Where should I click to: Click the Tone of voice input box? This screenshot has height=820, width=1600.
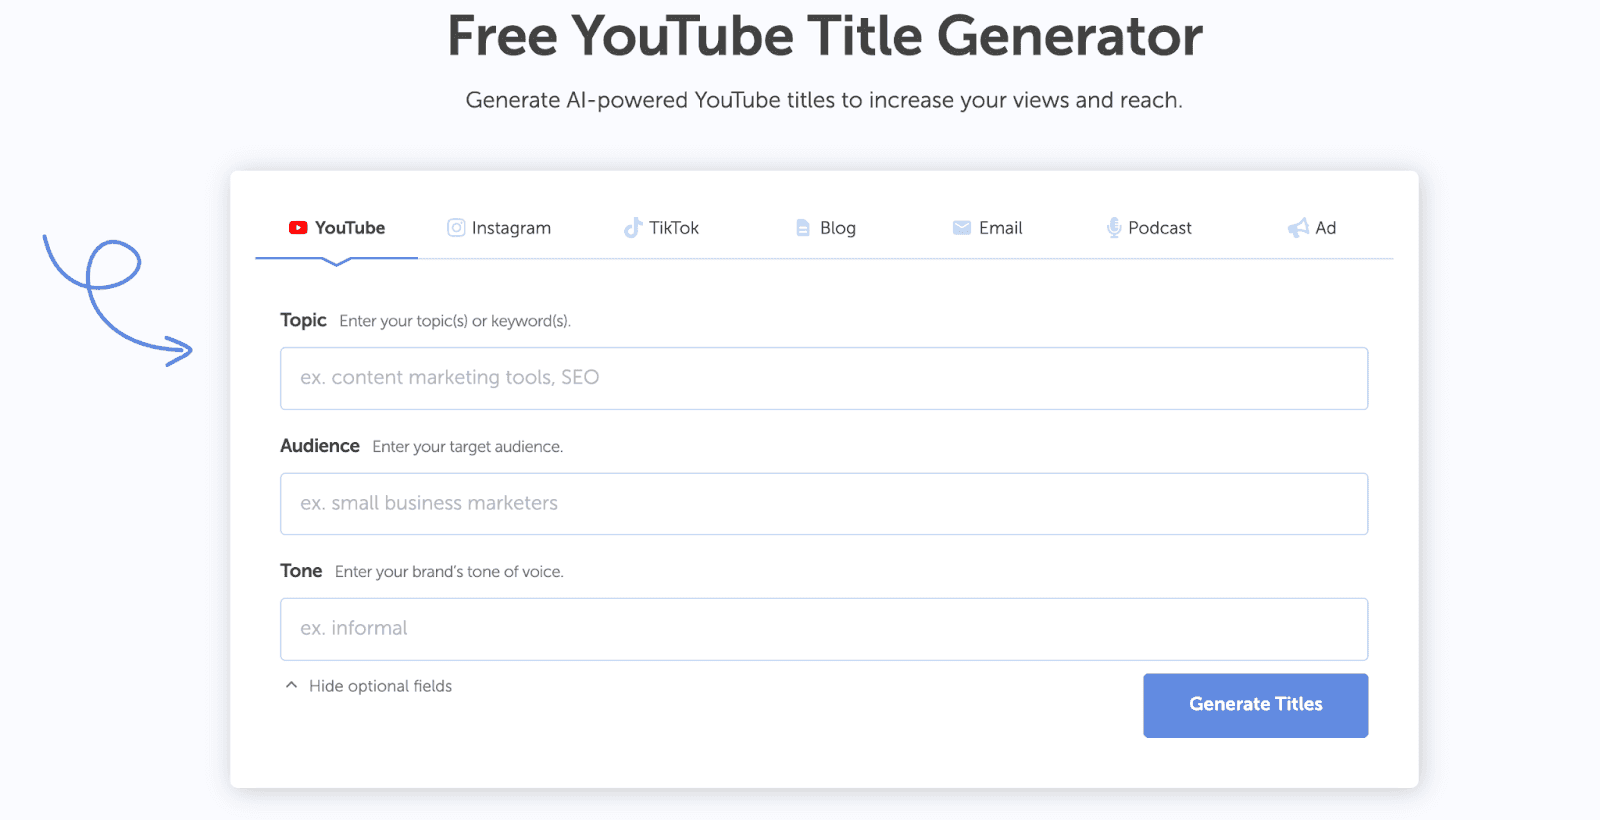pyautogui.click(x=822, y=628)
